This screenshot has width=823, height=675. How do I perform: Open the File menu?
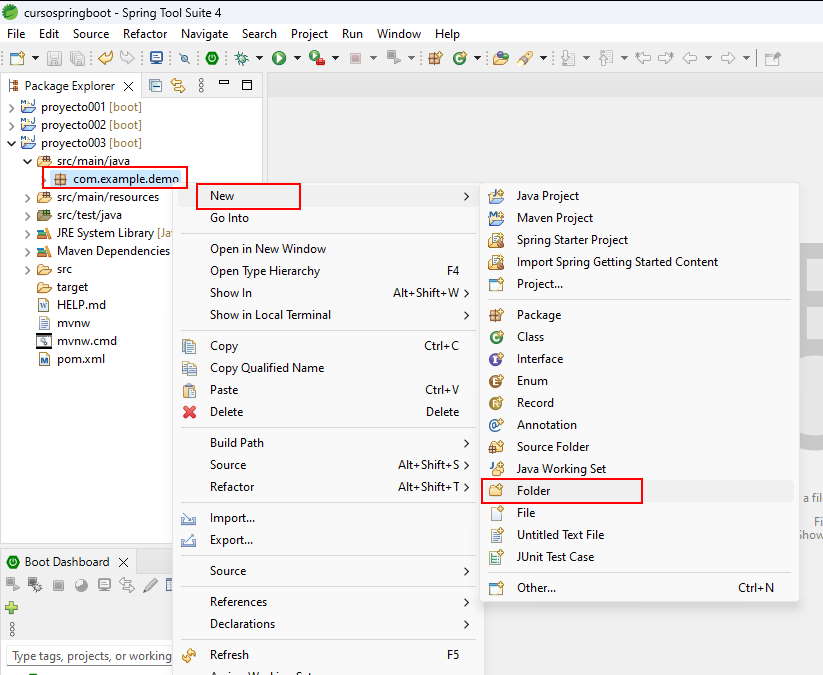(x=16, y=34)
